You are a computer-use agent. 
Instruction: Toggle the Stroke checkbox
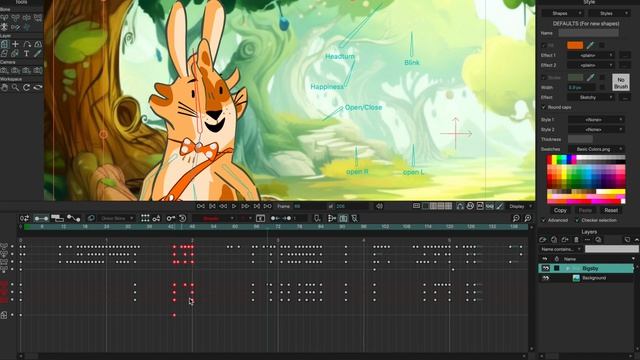544,77
